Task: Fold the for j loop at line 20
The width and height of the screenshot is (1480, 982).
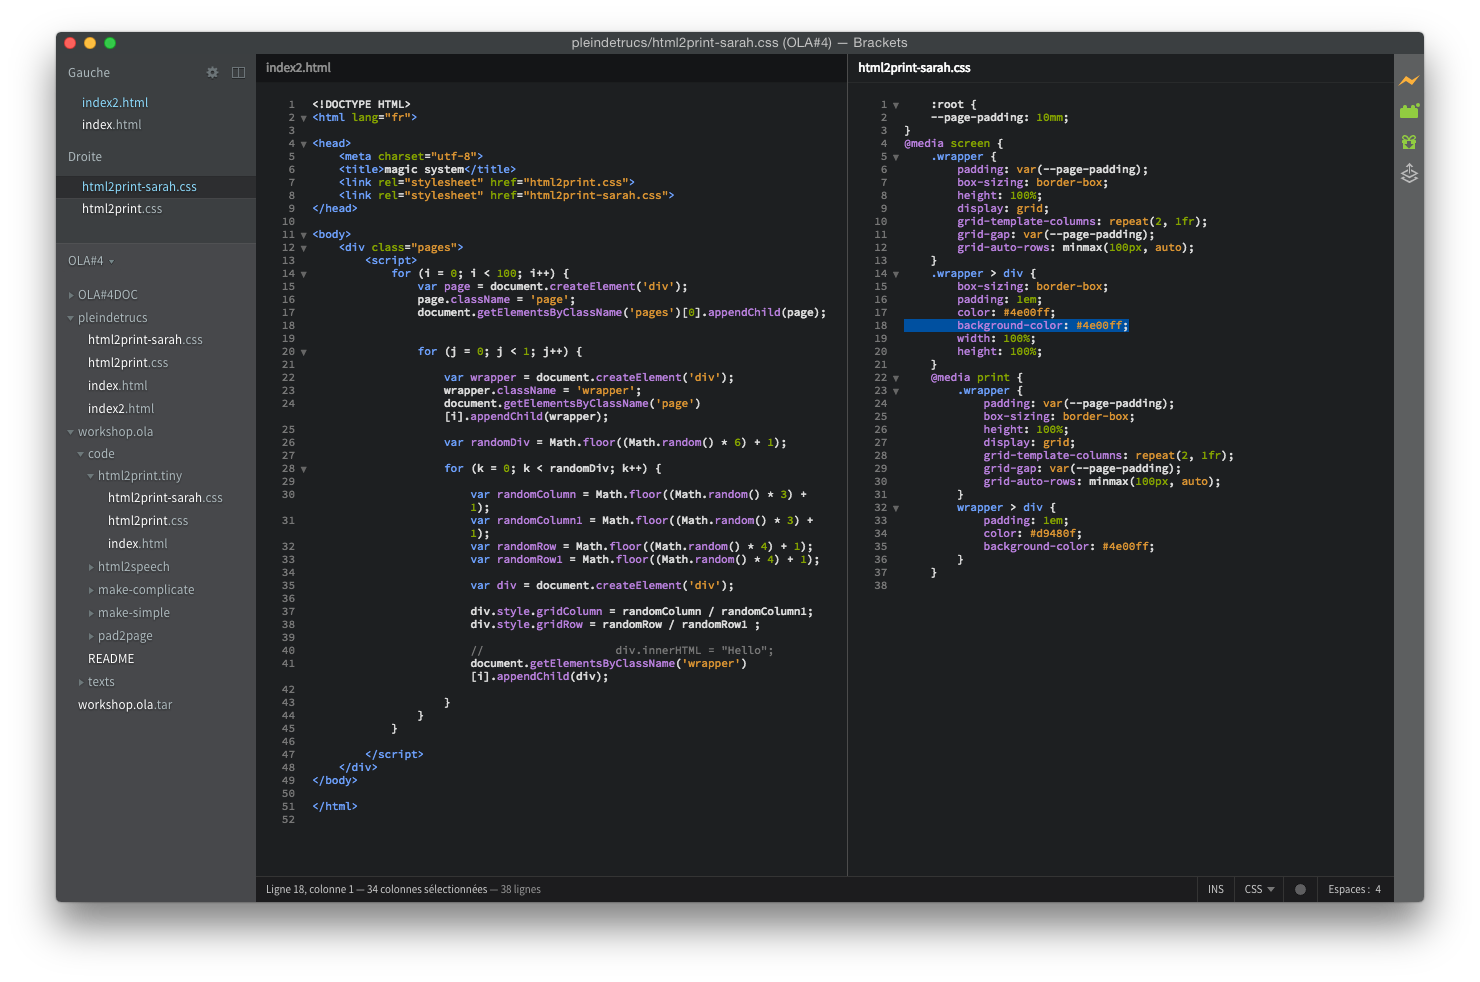Action: pyautogui.click(x=304, y=352)
